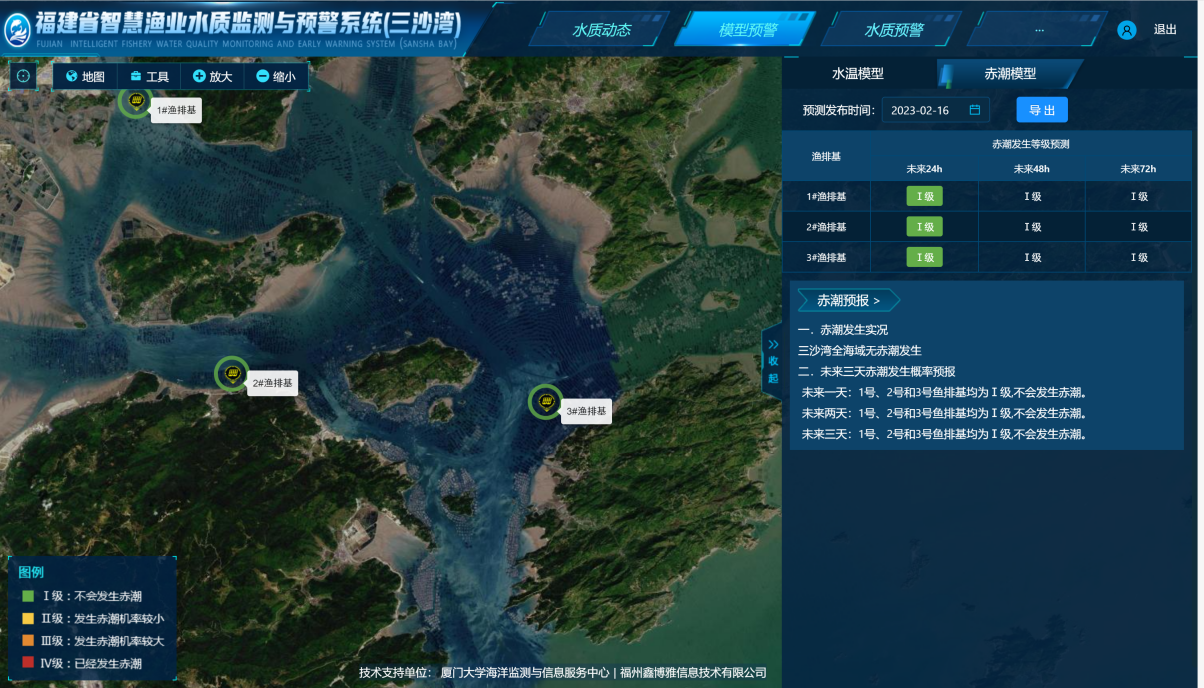
Task: Click the user profile avatar icon
Action: pyautogui.click(x=1126, y=30)
